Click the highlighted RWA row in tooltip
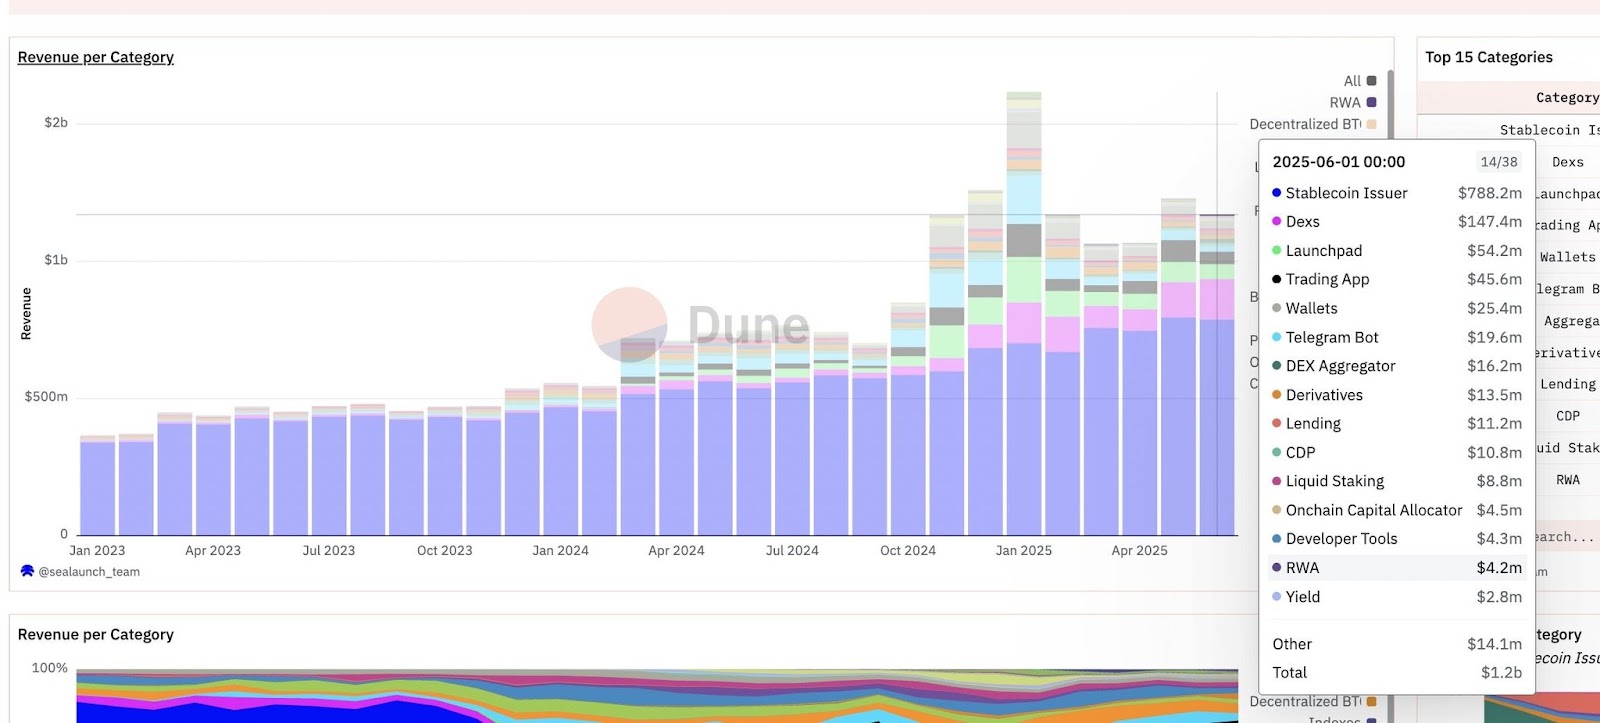Screen dimensions: 1600x723 (1396, 568)
